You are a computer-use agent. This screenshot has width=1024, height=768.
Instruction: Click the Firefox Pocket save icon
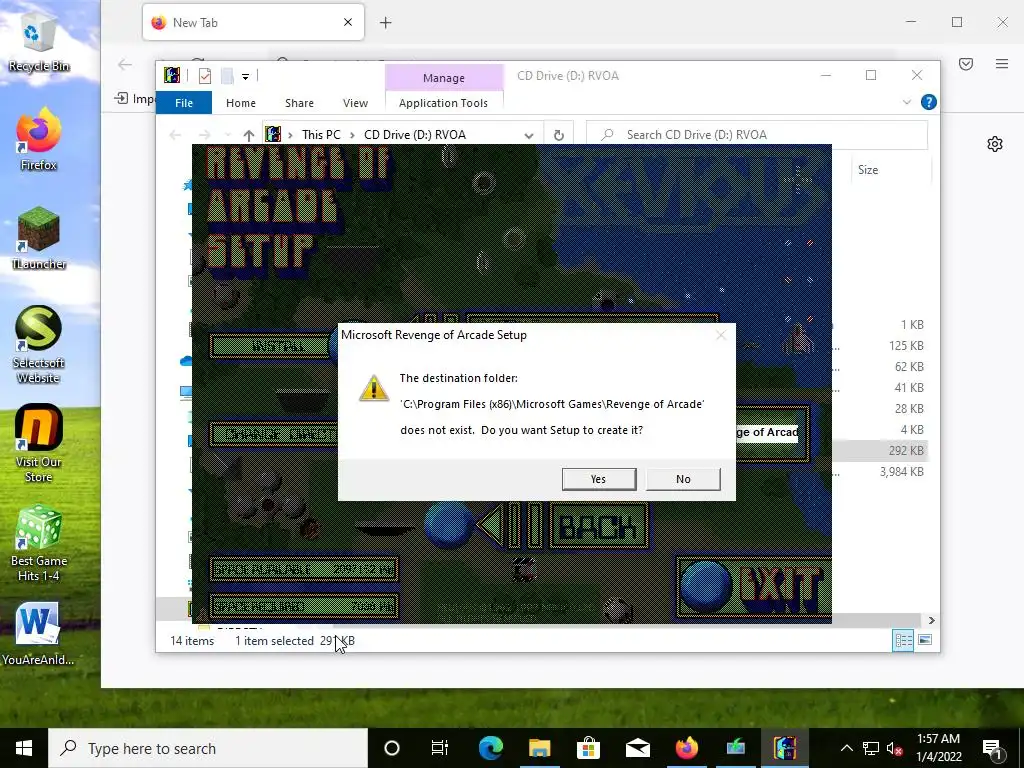[966, 63]
